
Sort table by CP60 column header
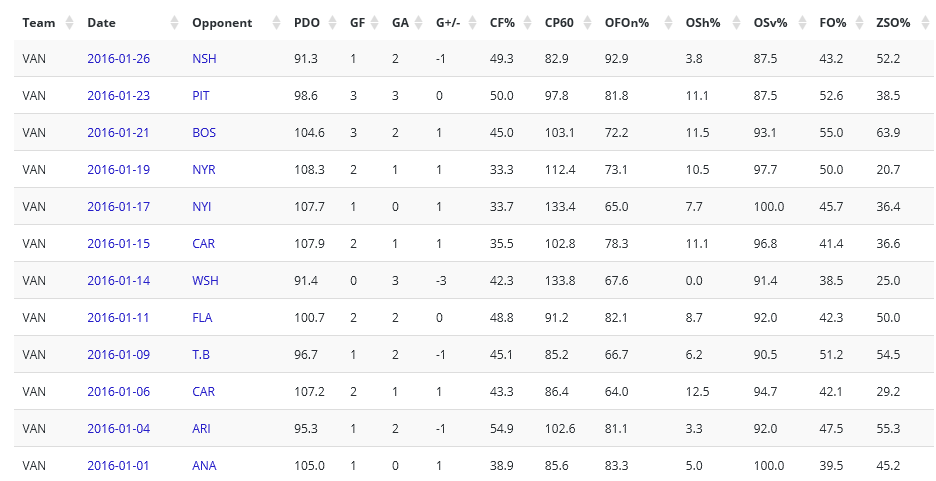(560, 23)
